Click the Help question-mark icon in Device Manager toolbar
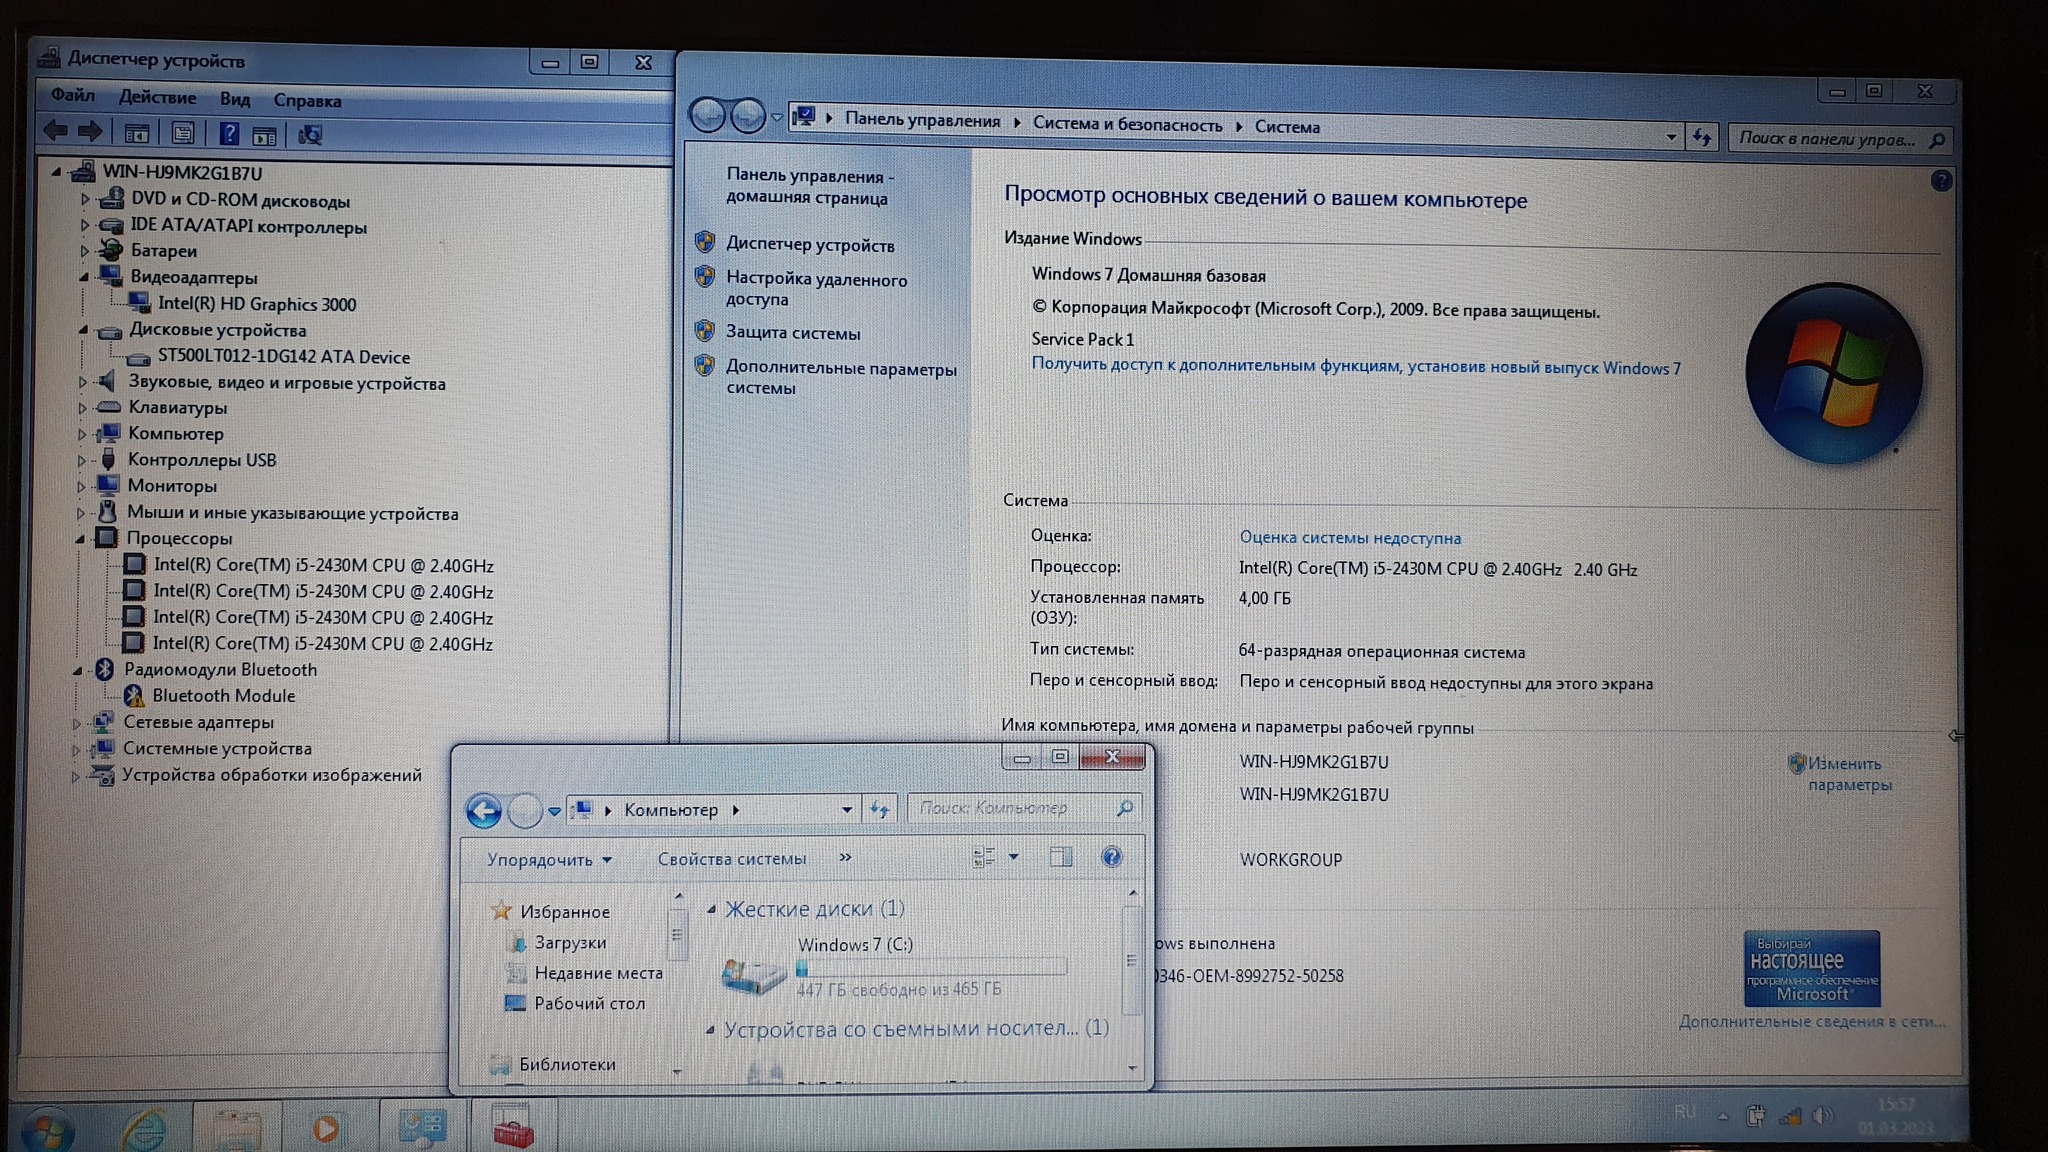Screen dimensions: 2048x1152 click(229, 133)
